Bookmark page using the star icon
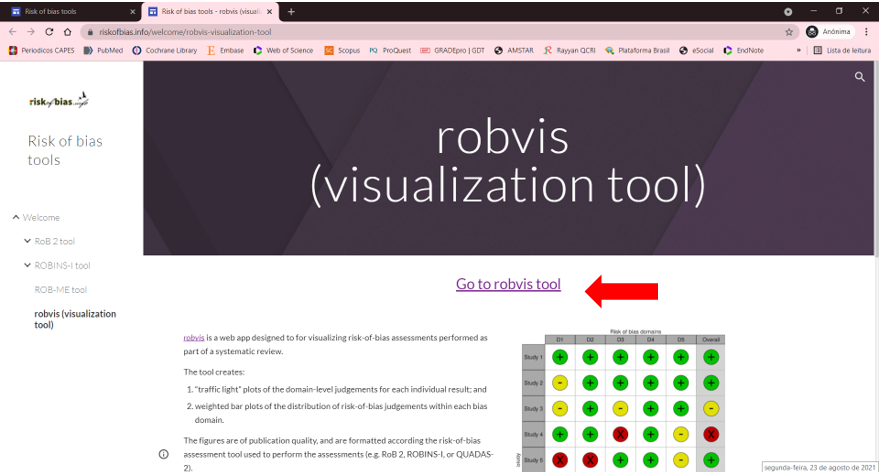The height and width of the screenshot is (476, 881). click(x=789, y=32)
